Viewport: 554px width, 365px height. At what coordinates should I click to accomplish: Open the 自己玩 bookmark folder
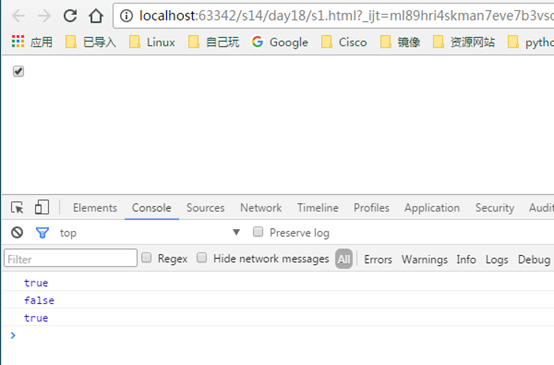coord(213,42)
